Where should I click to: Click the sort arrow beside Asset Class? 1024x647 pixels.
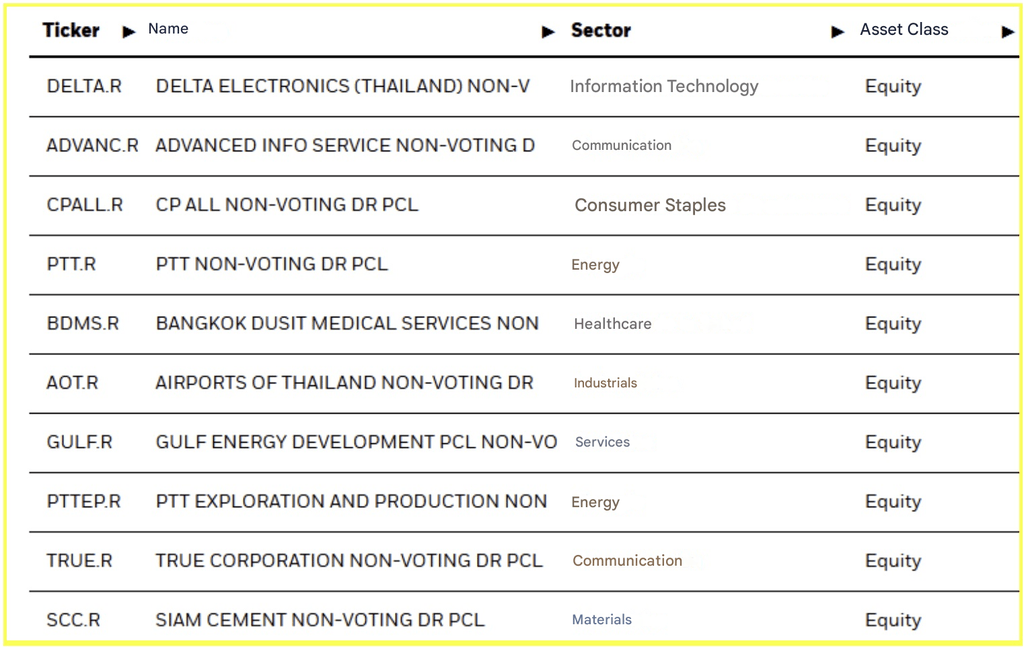1007,32
